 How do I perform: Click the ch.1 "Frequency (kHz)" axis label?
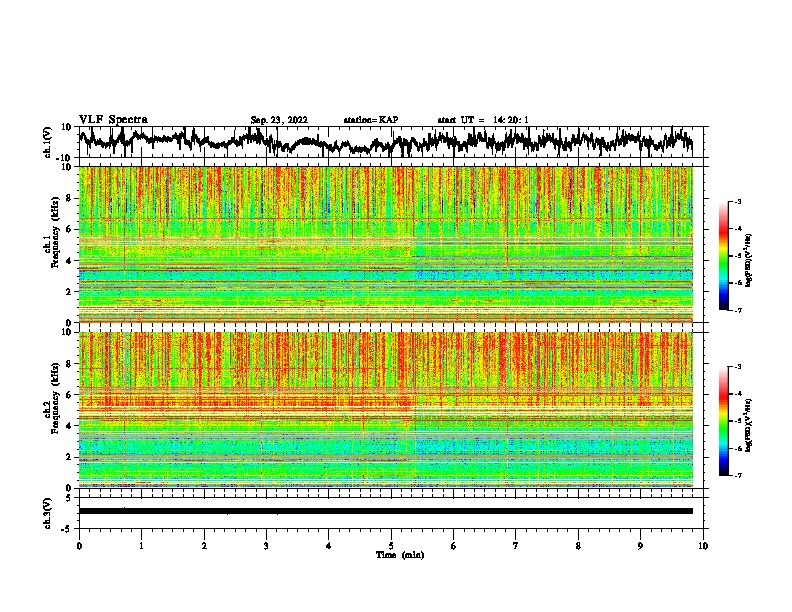click(x=55, y=233)
